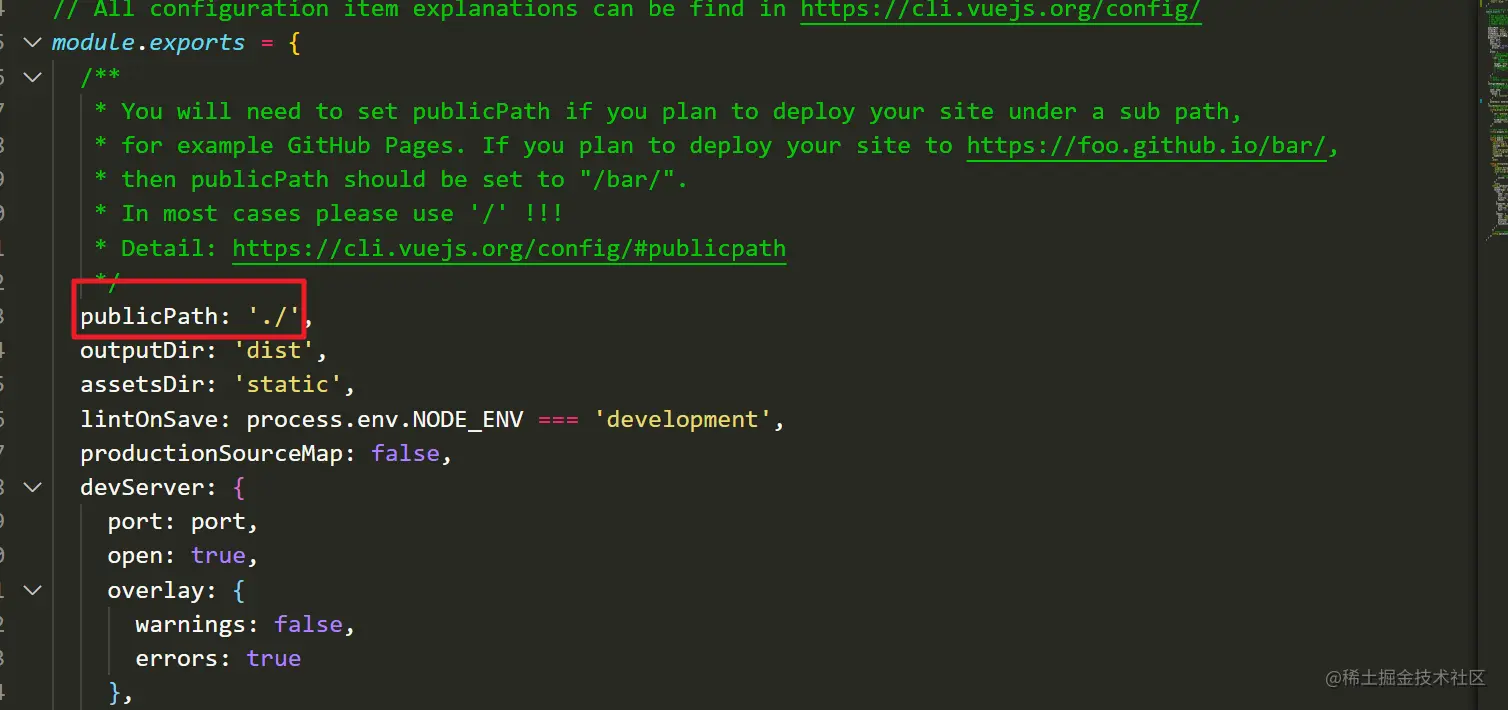
Task: Click the false value after productionSourceMap
Action: [405, 453]
